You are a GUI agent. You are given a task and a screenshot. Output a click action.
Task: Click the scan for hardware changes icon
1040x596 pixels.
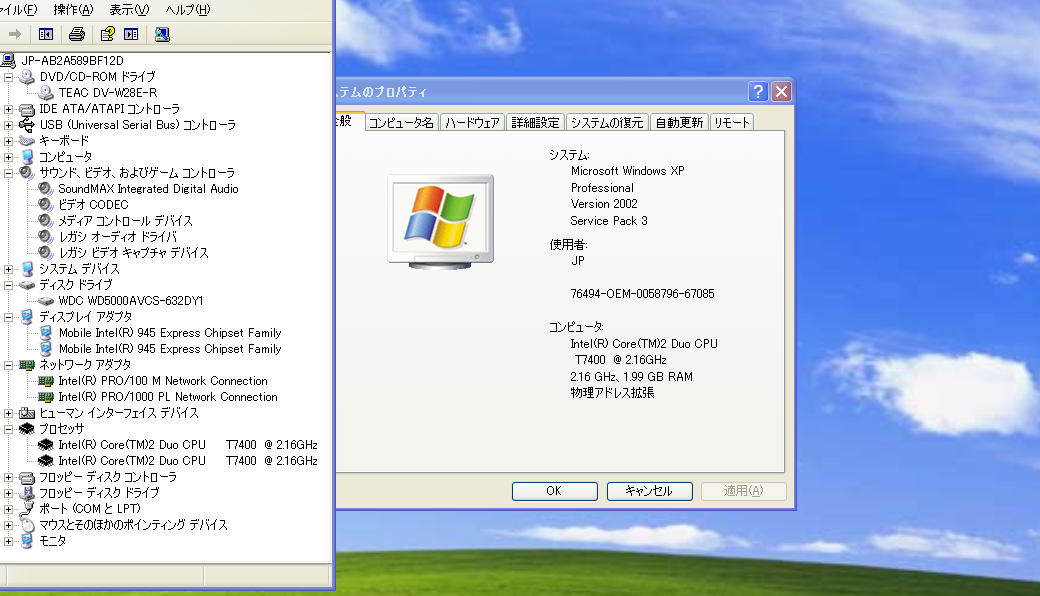point(162,34)
